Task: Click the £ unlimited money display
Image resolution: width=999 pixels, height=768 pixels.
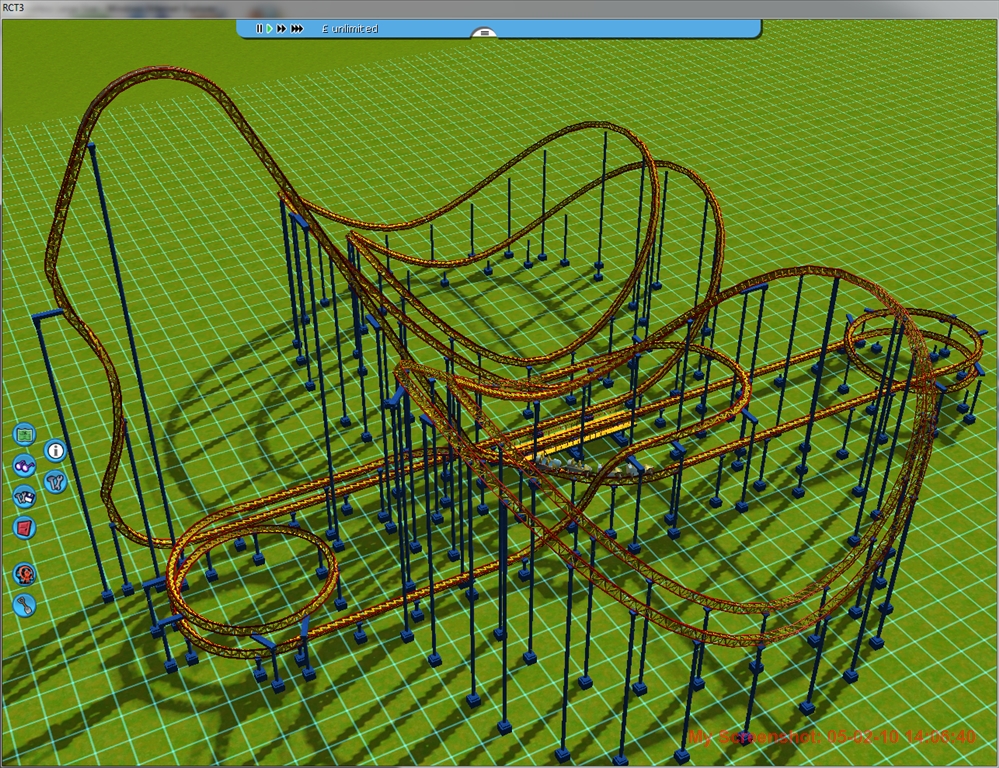Action: coord(350,29)
